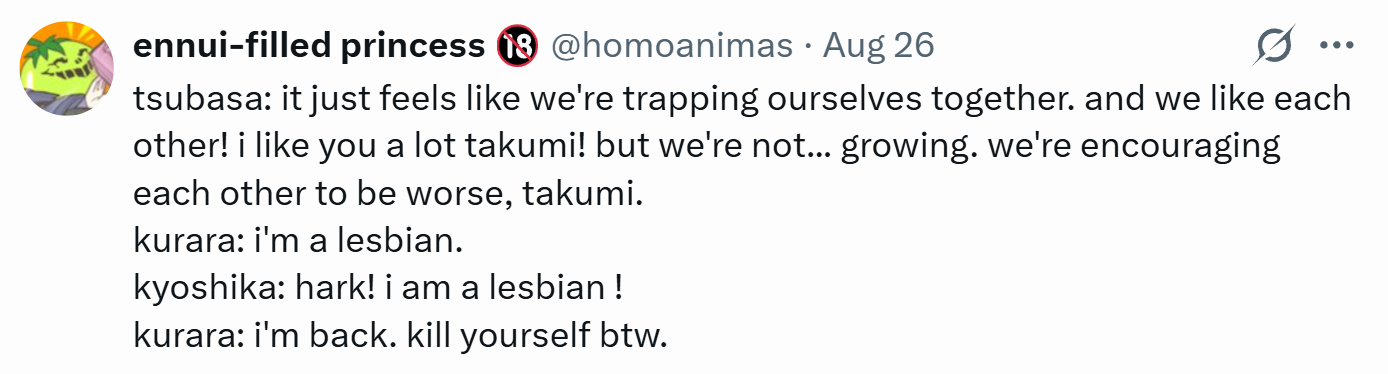Open the ennui-filled princess display name
The height and width of the screenshot is (374, 1388).
coord(309,45)
